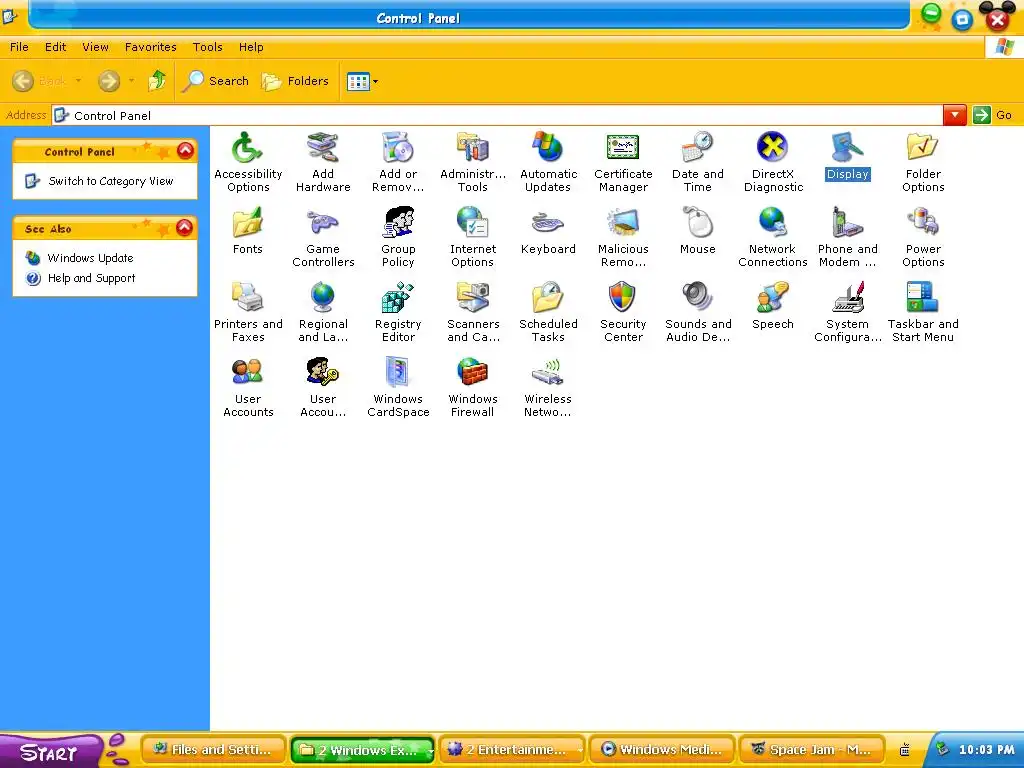Viewport: 1024px width, 768px height.
Task: Toggle the Folders pane button
Action: coord(295,81)
